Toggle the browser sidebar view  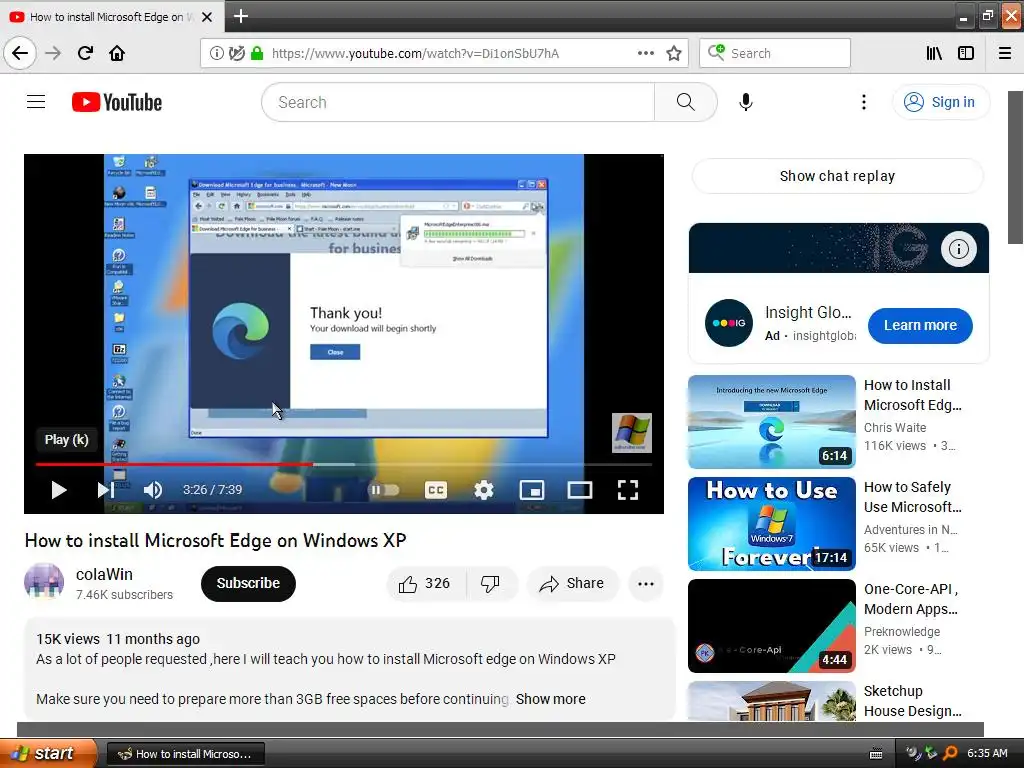click(x=966, y=54)
